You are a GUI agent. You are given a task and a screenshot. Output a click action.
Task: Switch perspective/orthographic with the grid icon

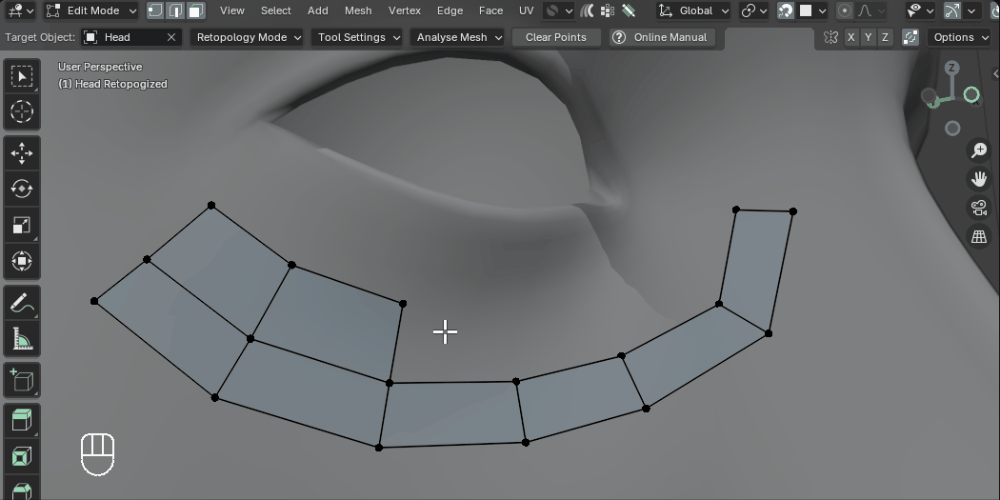tap(979, 237)
